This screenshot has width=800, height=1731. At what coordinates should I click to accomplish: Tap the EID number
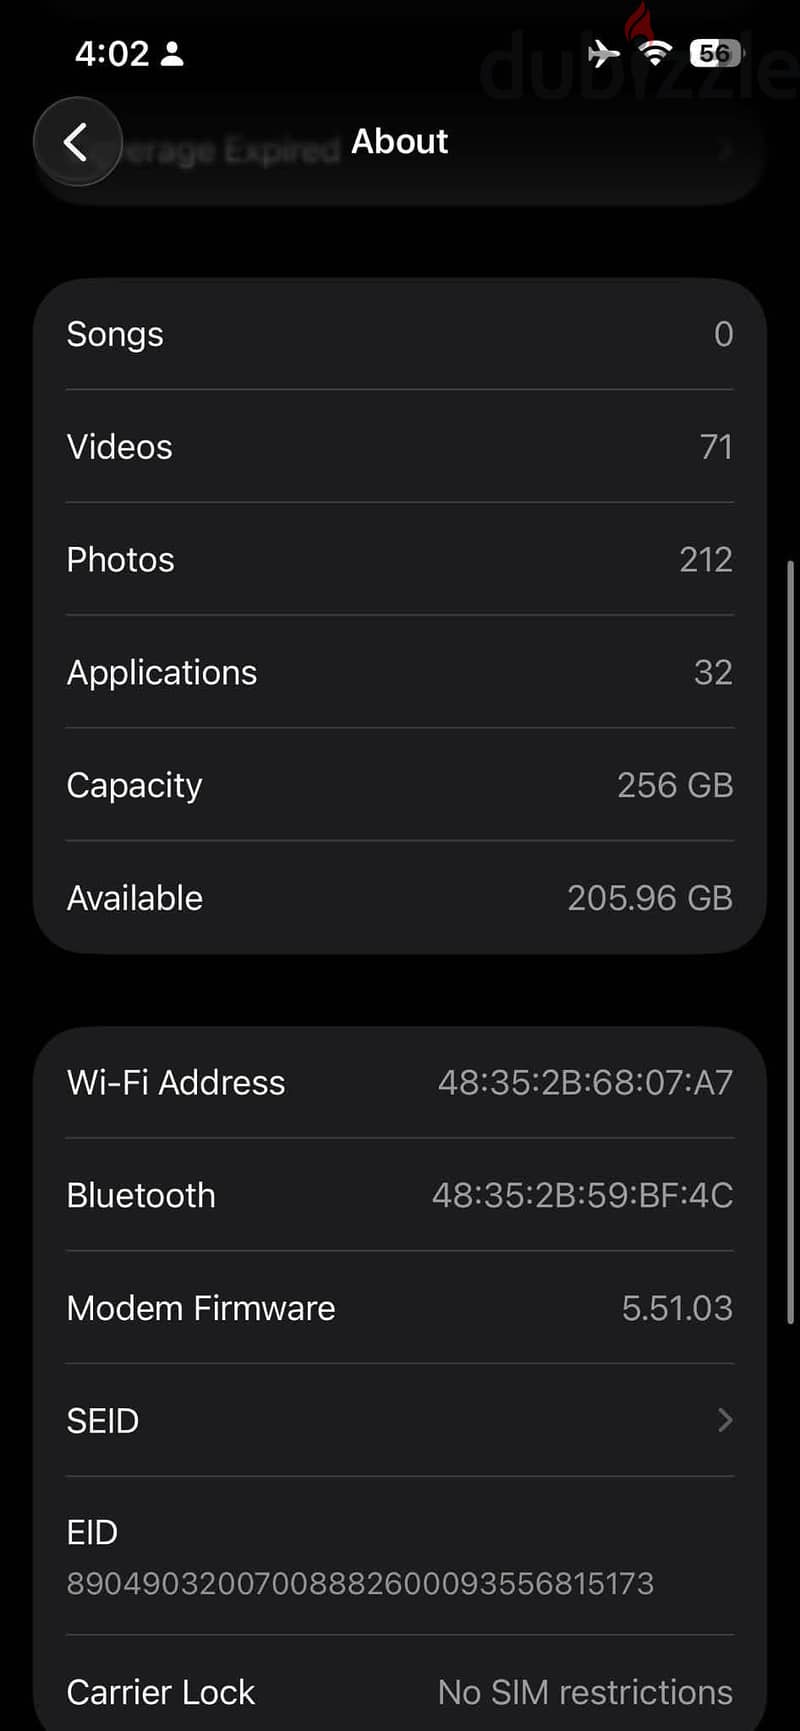360,1584
